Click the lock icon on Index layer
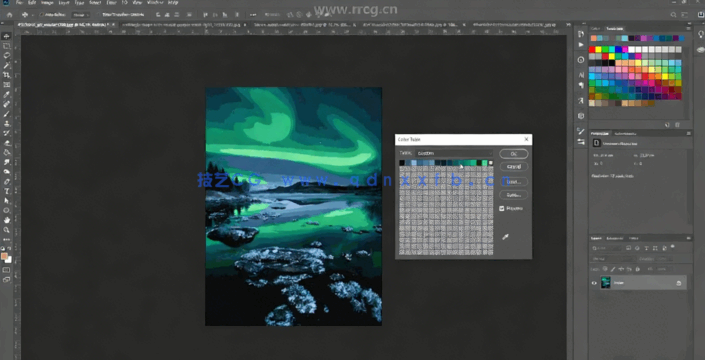The height and width of the screenshot is (360, 705). (x=678, y=283)
